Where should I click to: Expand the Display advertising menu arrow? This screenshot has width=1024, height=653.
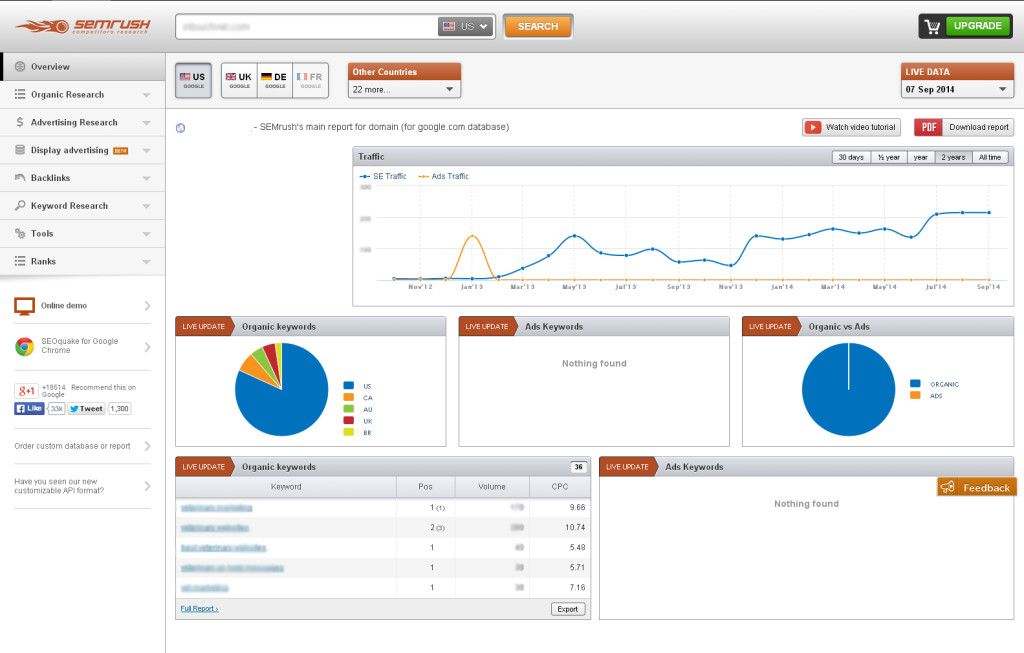[x=146, y=151]
